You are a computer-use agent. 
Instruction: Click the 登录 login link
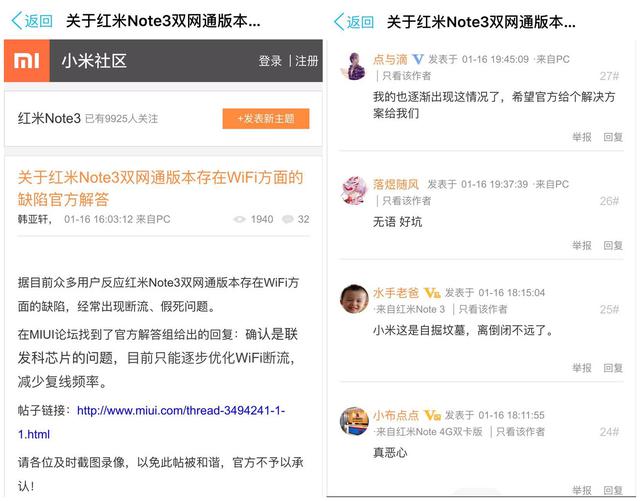(x=270, y=61)
